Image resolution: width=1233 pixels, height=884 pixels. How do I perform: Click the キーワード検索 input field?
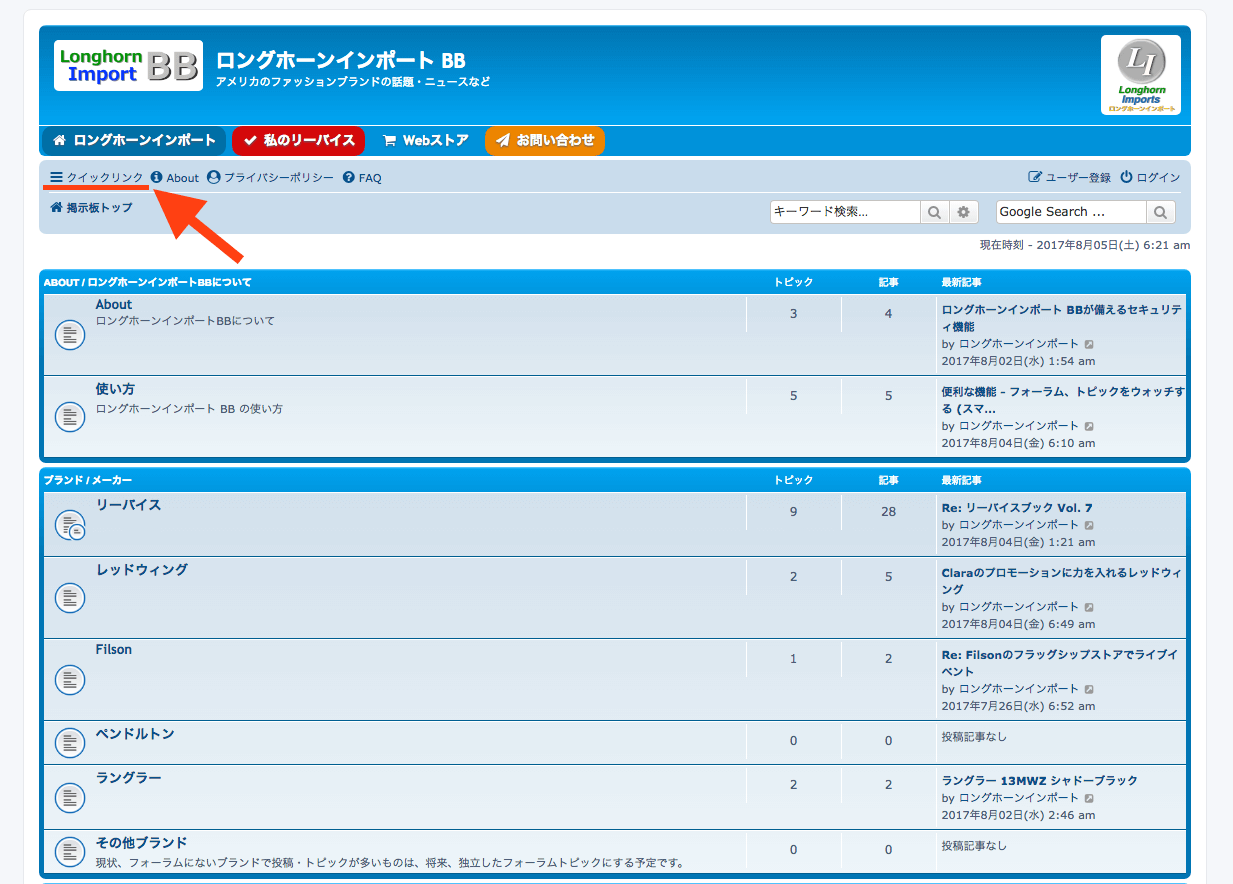click(x=845, y=212)
